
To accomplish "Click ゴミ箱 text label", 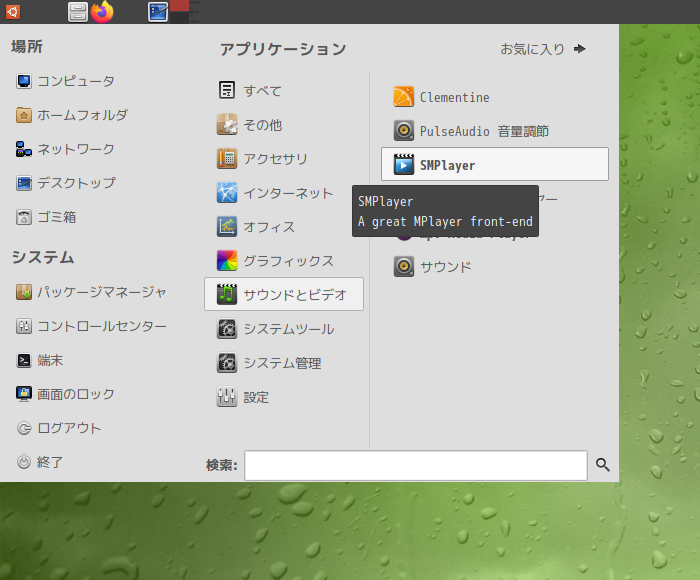I will point(56,217).
